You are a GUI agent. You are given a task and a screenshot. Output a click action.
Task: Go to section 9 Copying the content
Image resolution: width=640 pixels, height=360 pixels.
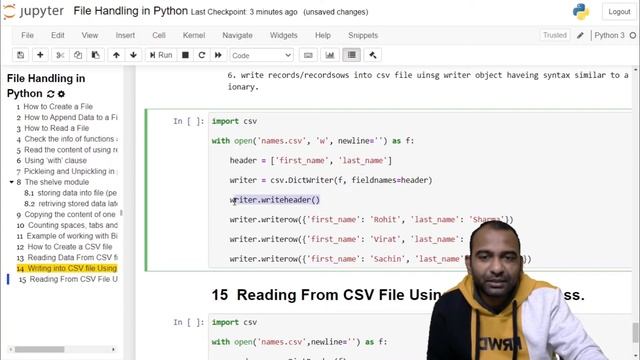coord(67,215)
